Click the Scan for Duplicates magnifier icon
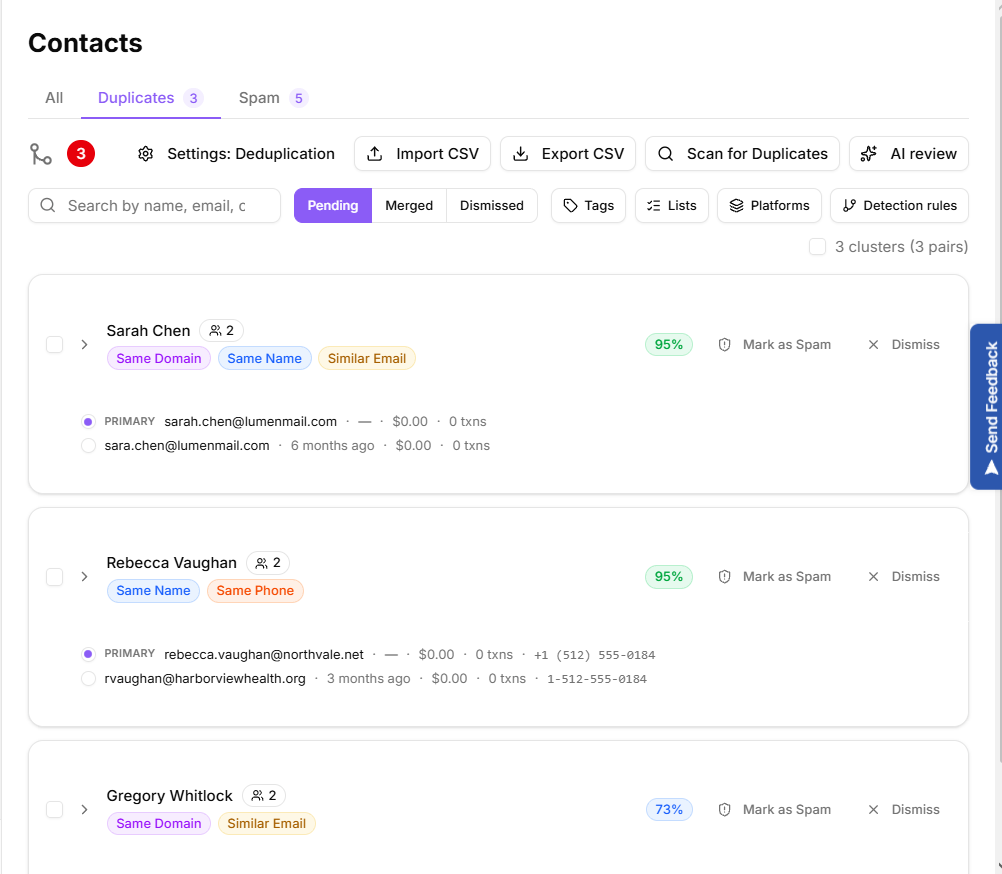 pos(666,154)
